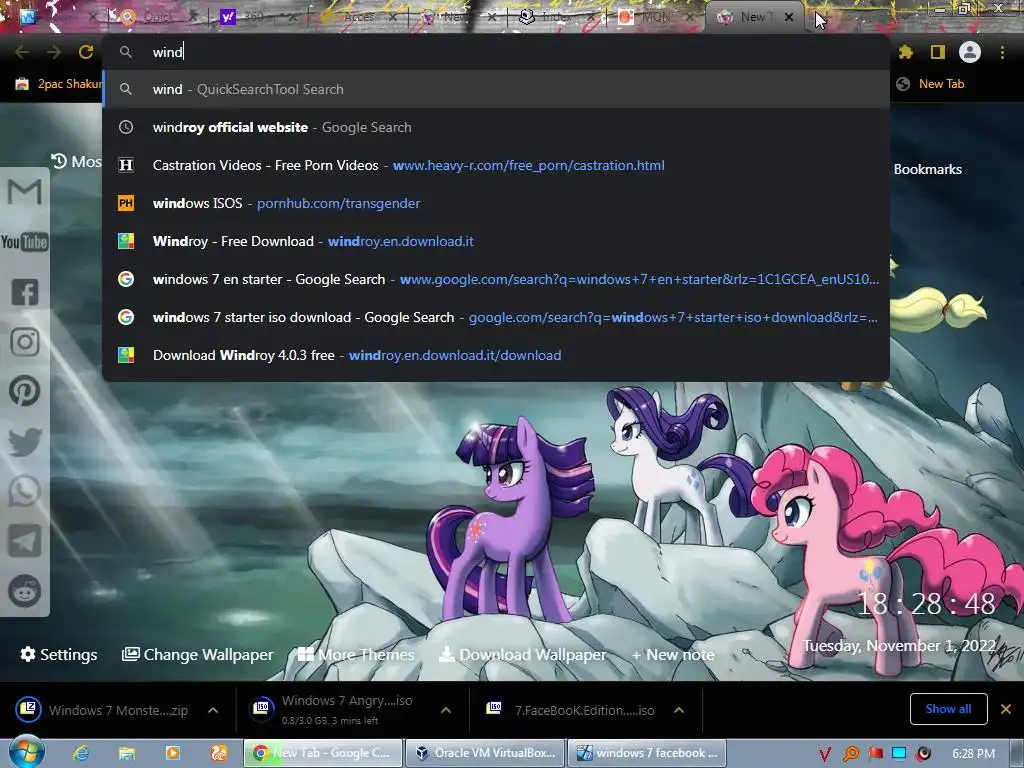
Task: Open the Most visited history panel
Action: tap(76, 161)
